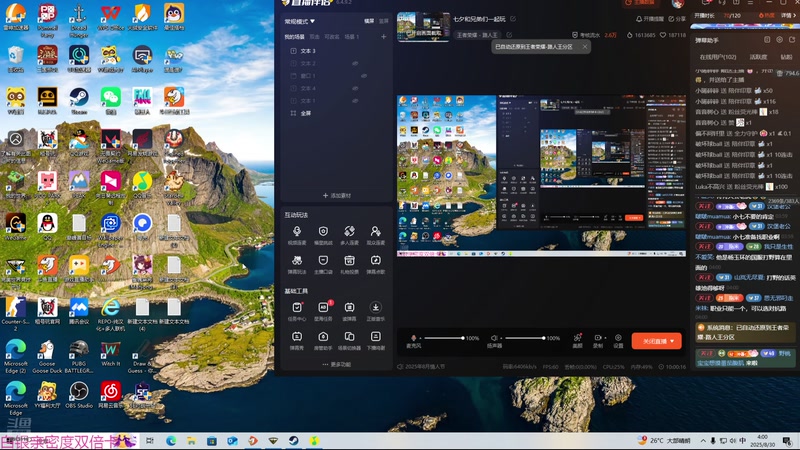Open the microphone device dropdown arrow
Image resolution: width=800 pixels, height=450 pixels.
point(420,338)
